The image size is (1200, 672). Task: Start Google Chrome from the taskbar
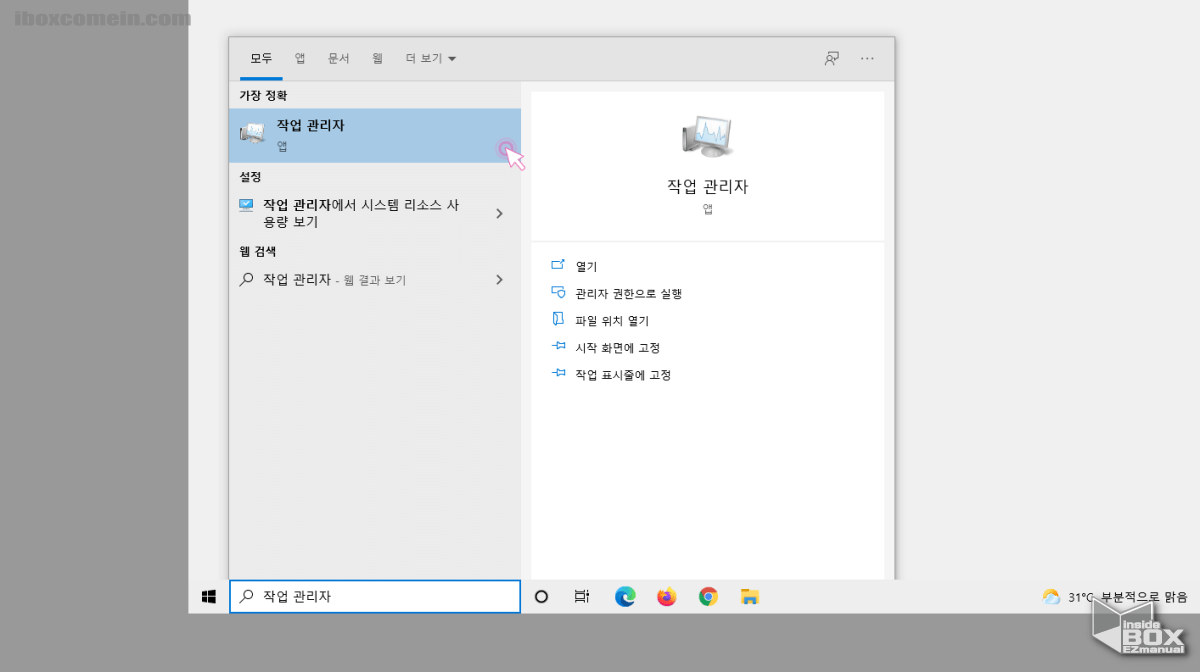click(708, 596)
